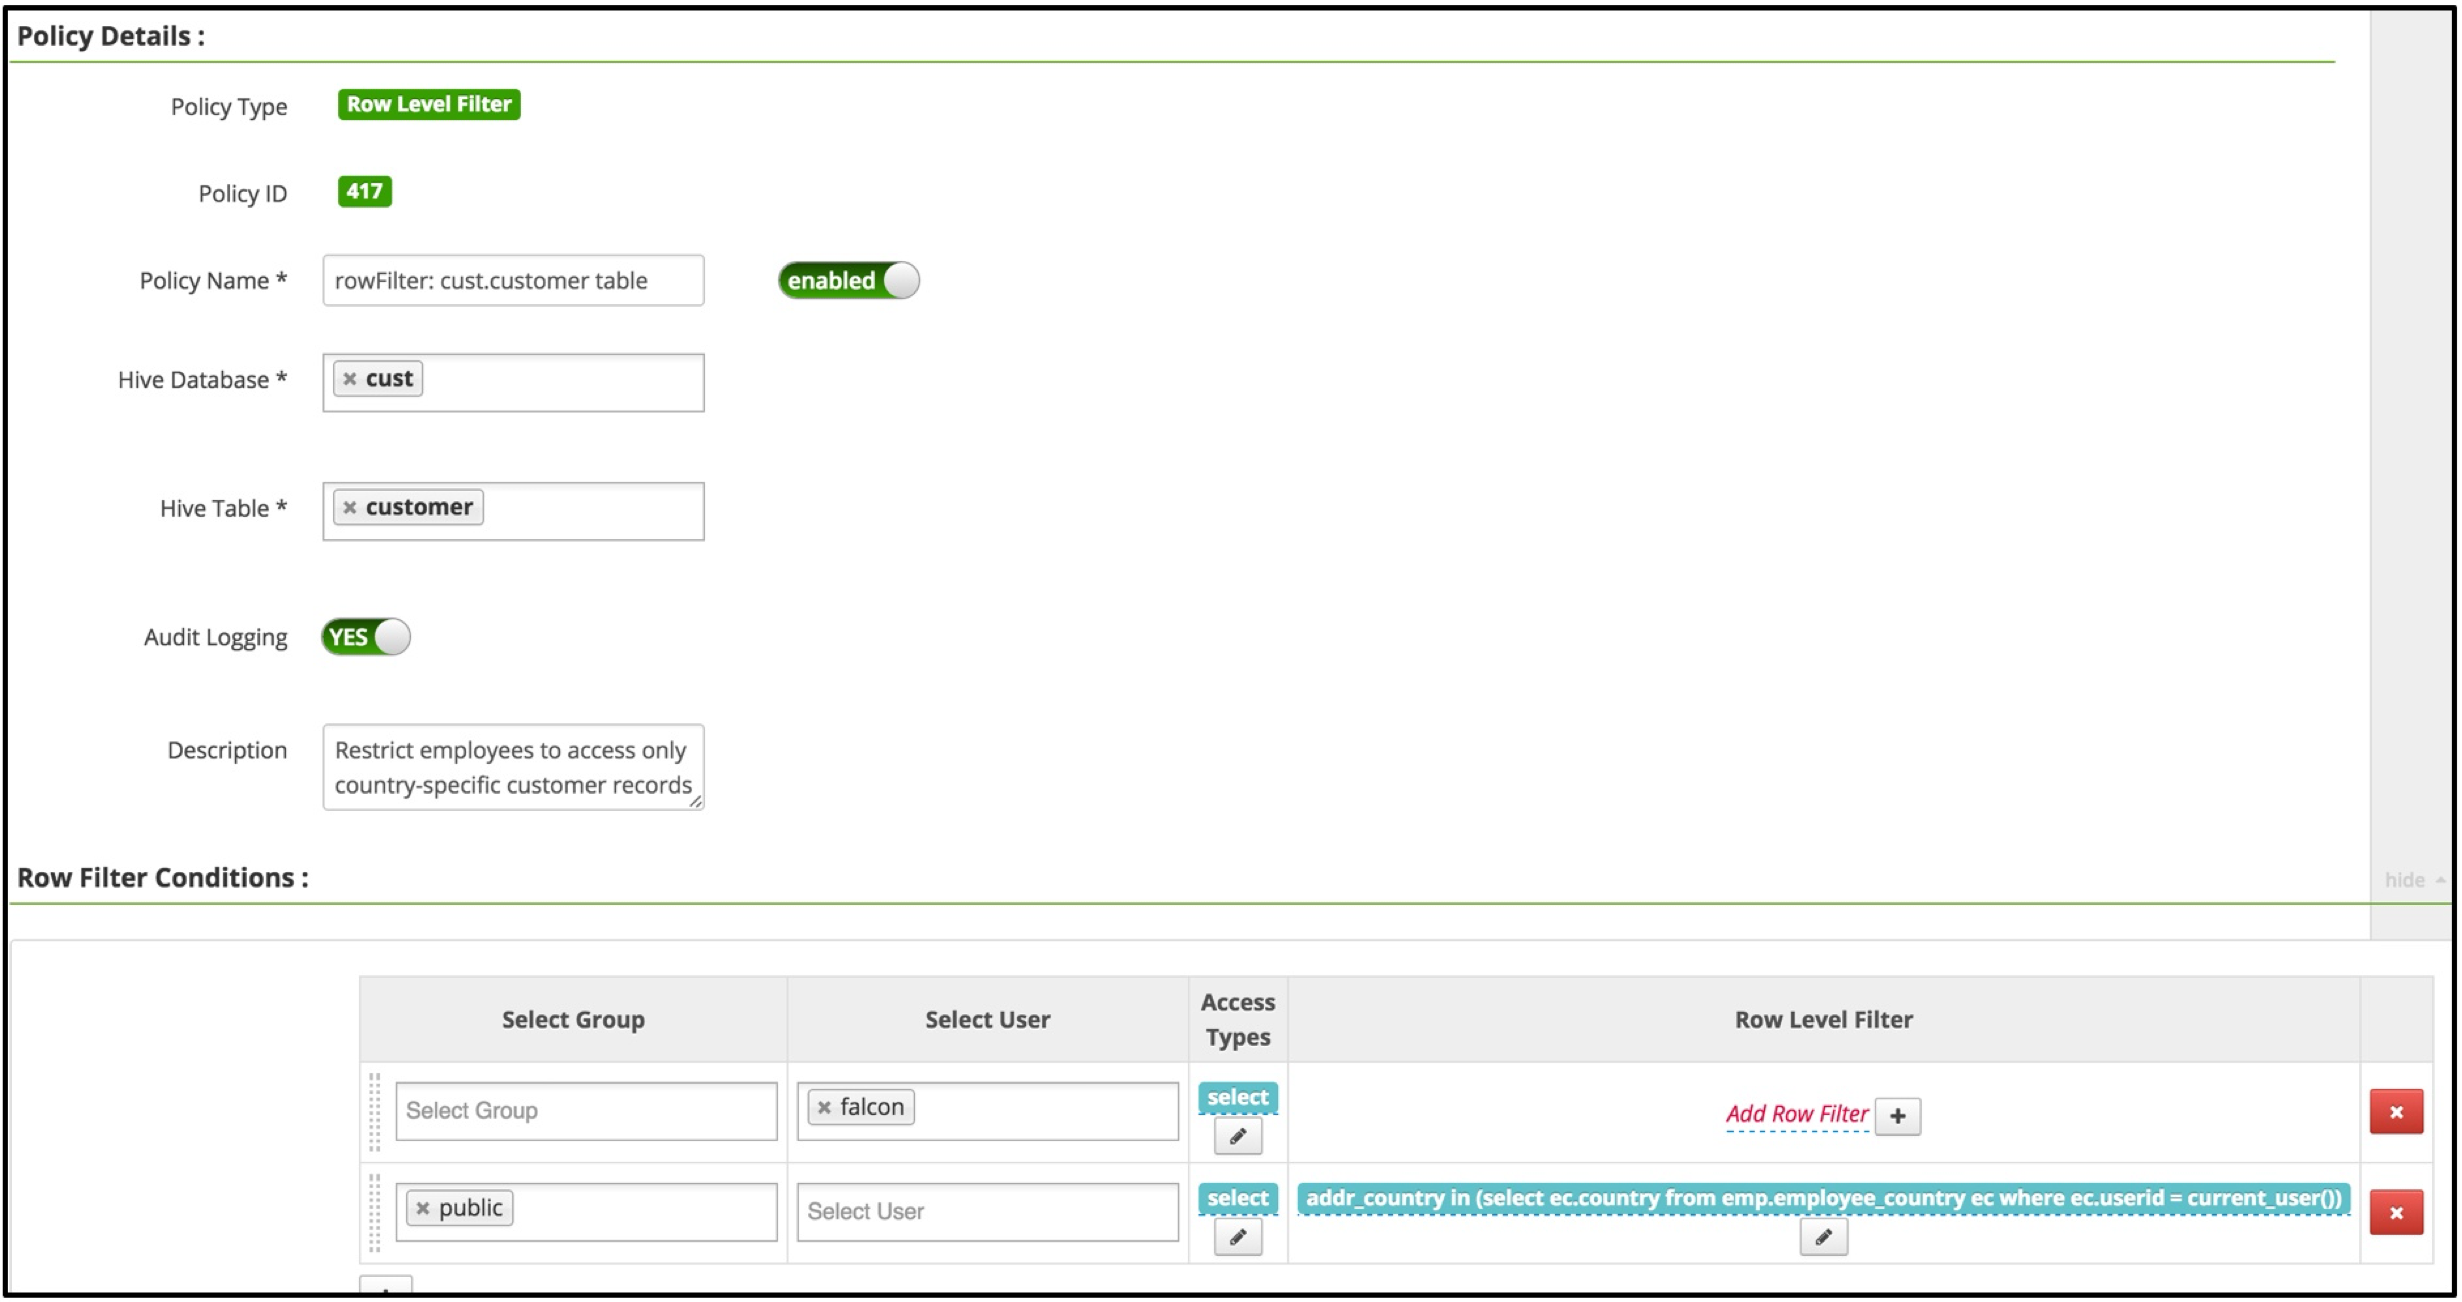Delete the public row filter condition
Image resolution: width=2462 pixels, height=1302 pixels.
2396,1213
